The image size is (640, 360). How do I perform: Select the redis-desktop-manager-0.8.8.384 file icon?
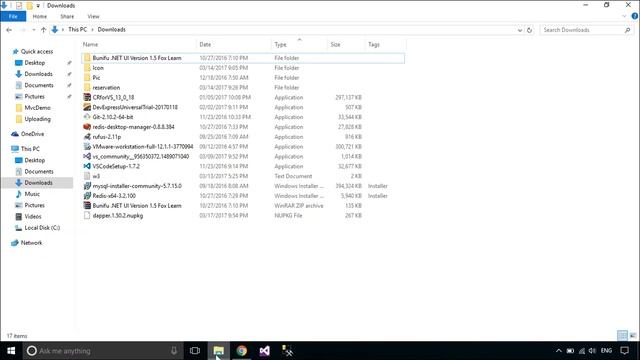87,127
